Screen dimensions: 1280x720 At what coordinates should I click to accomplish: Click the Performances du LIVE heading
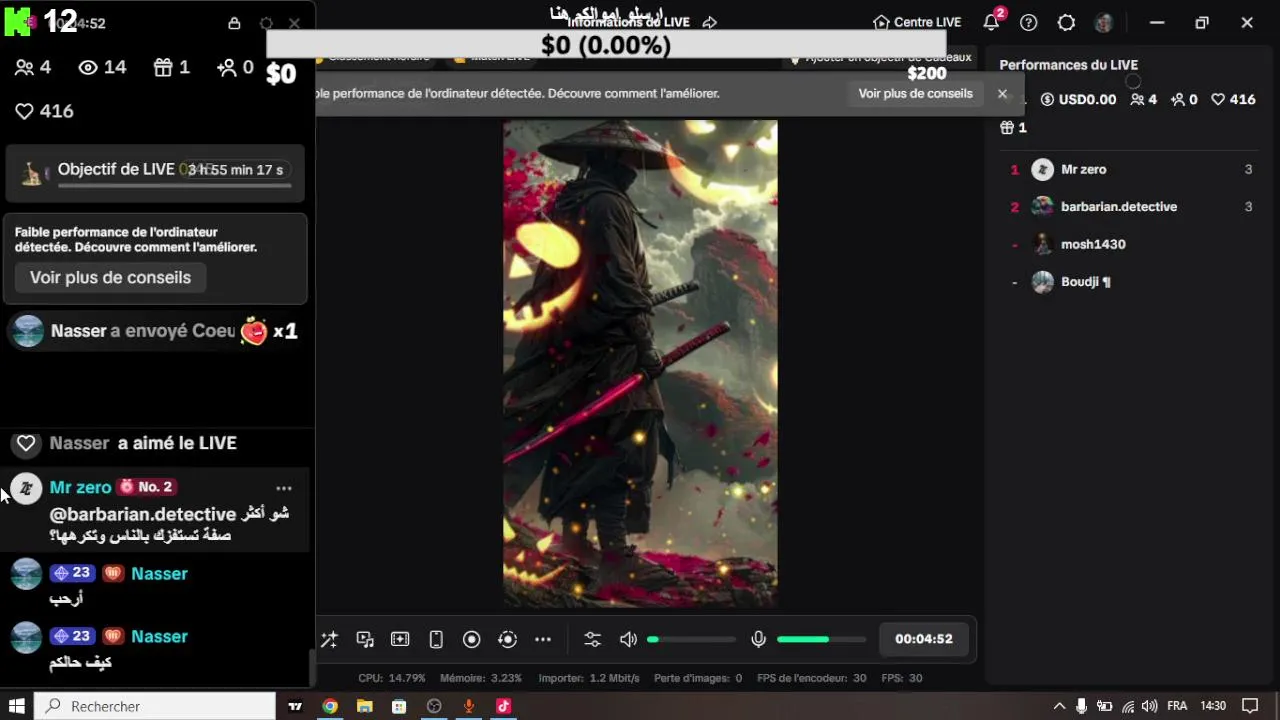point(1068,65)
